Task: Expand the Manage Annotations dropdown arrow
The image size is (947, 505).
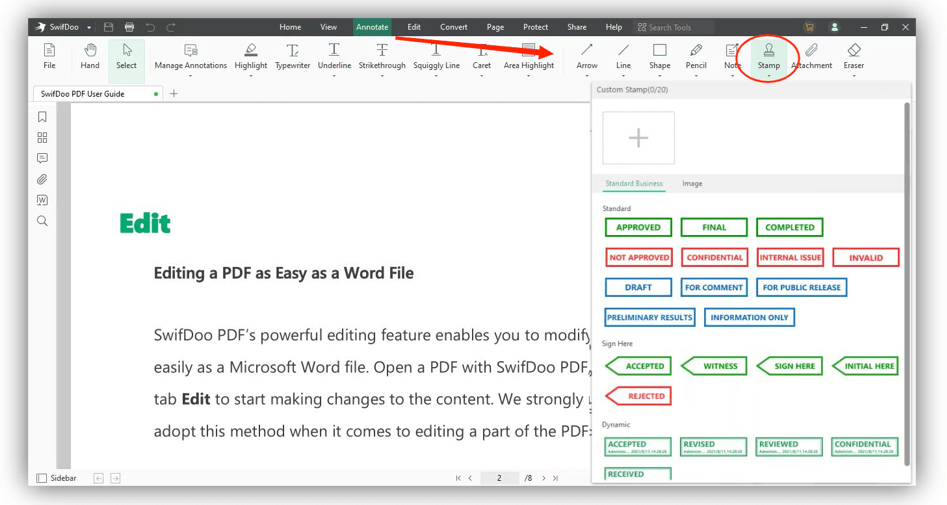Action: [x=190, y=76]
